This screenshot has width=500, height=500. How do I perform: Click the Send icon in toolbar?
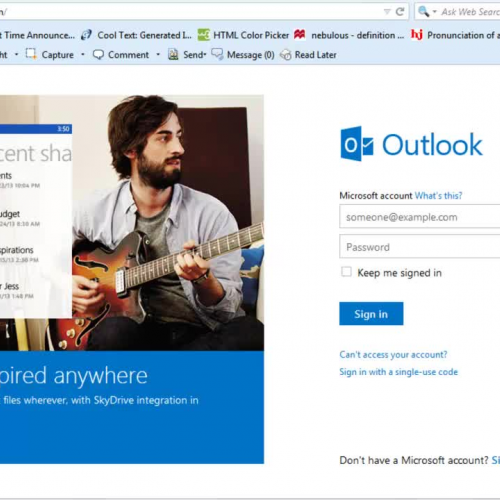pos(173,54)
